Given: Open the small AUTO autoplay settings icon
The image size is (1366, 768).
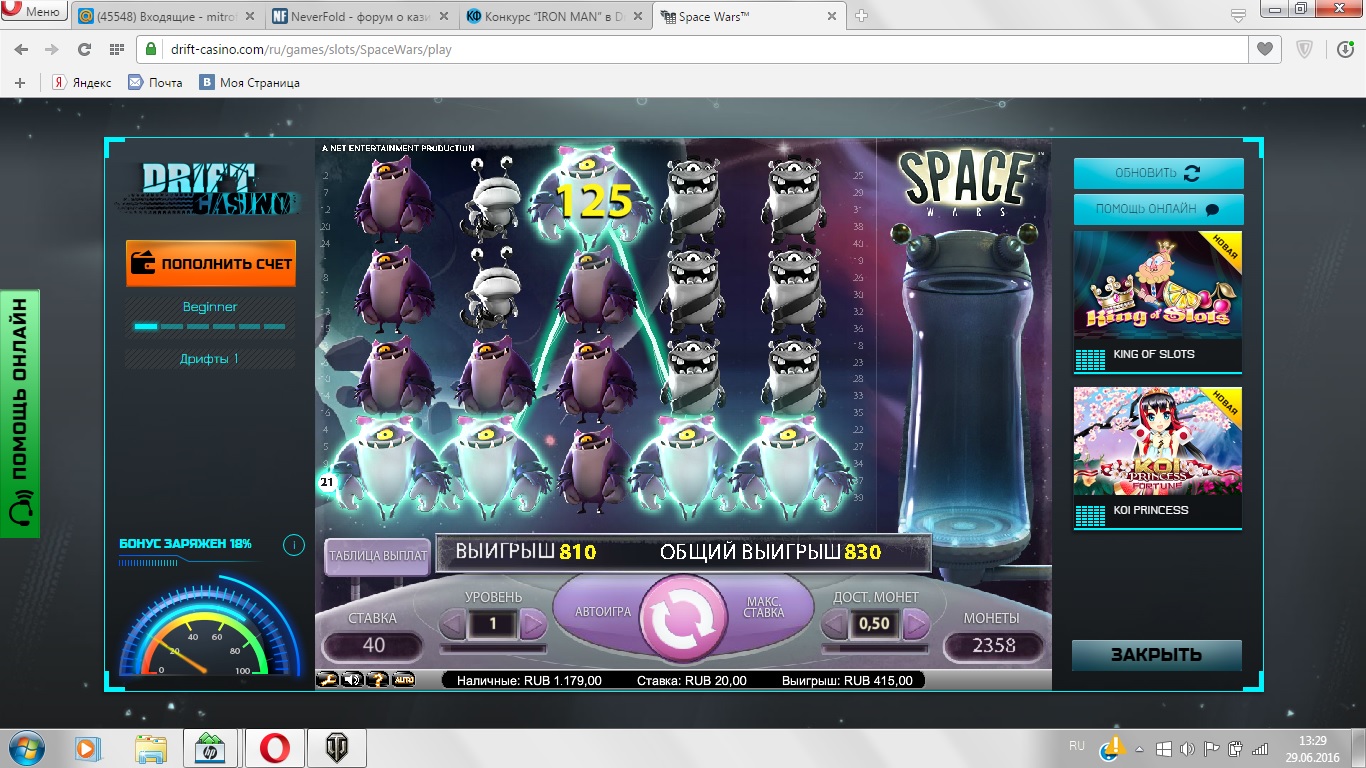Looking at the screenshot, I should coord(403,680).
